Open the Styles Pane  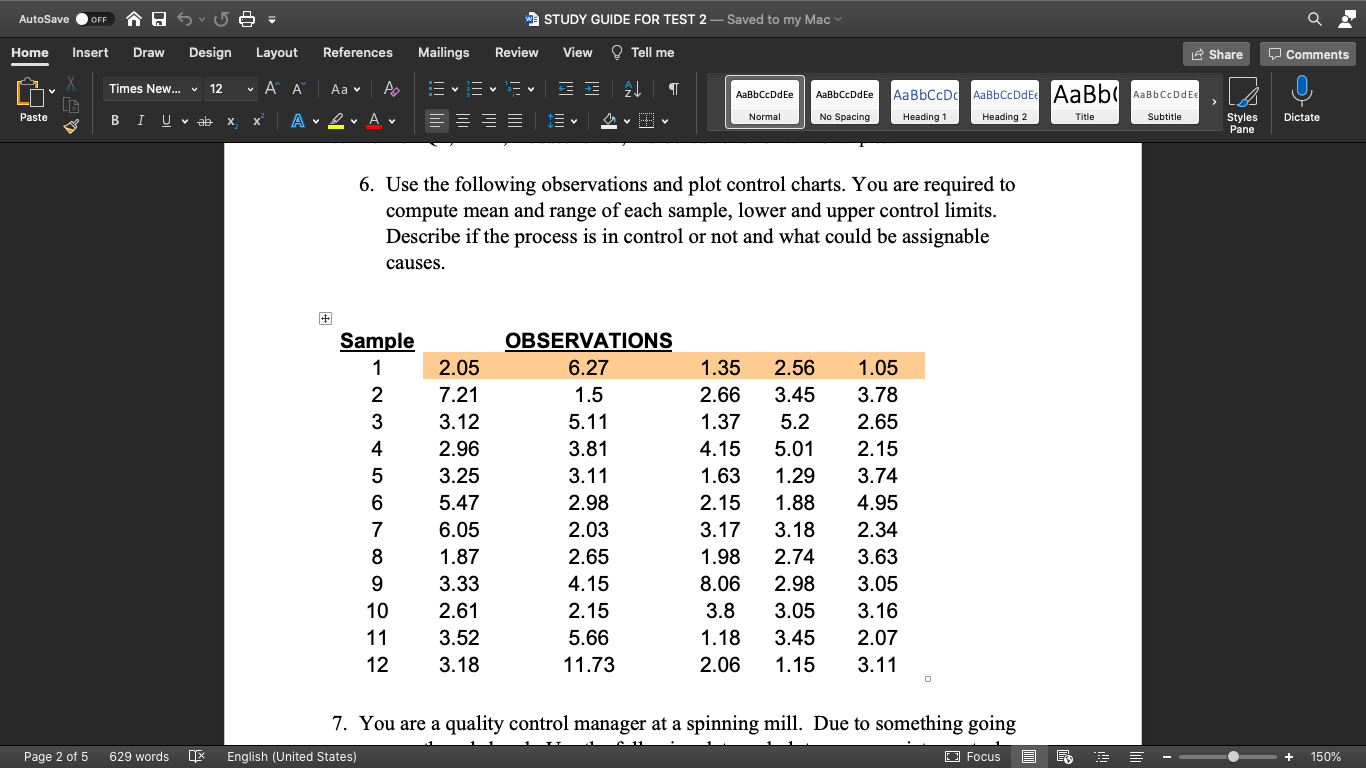pyautogui.click(x=1245, y=100)
